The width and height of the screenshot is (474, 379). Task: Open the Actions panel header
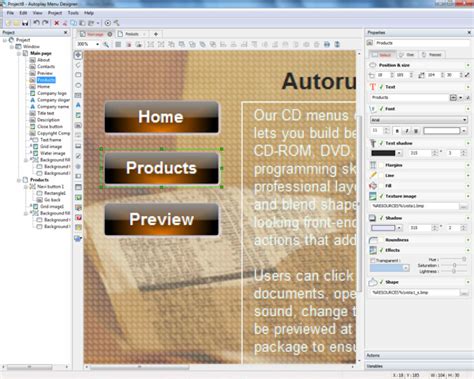(x=419, y=355)
